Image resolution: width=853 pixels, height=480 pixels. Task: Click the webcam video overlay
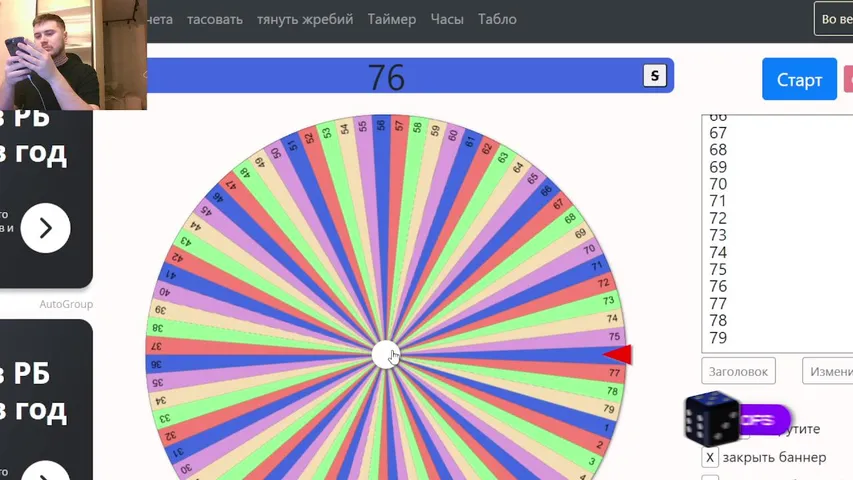point(72,55)
